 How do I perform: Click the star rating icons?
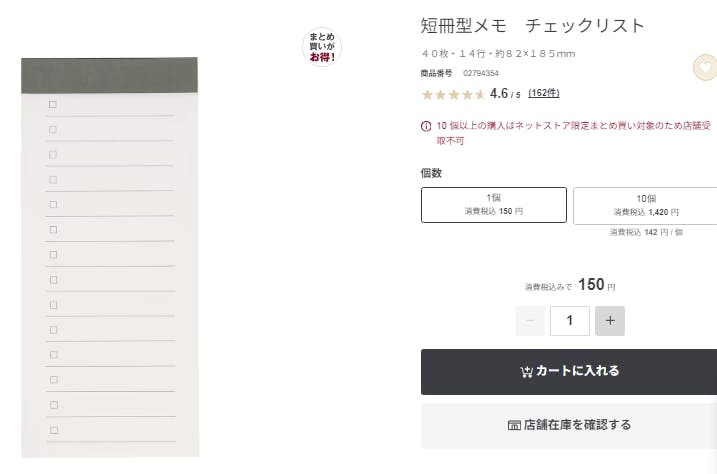coord(453,94)
